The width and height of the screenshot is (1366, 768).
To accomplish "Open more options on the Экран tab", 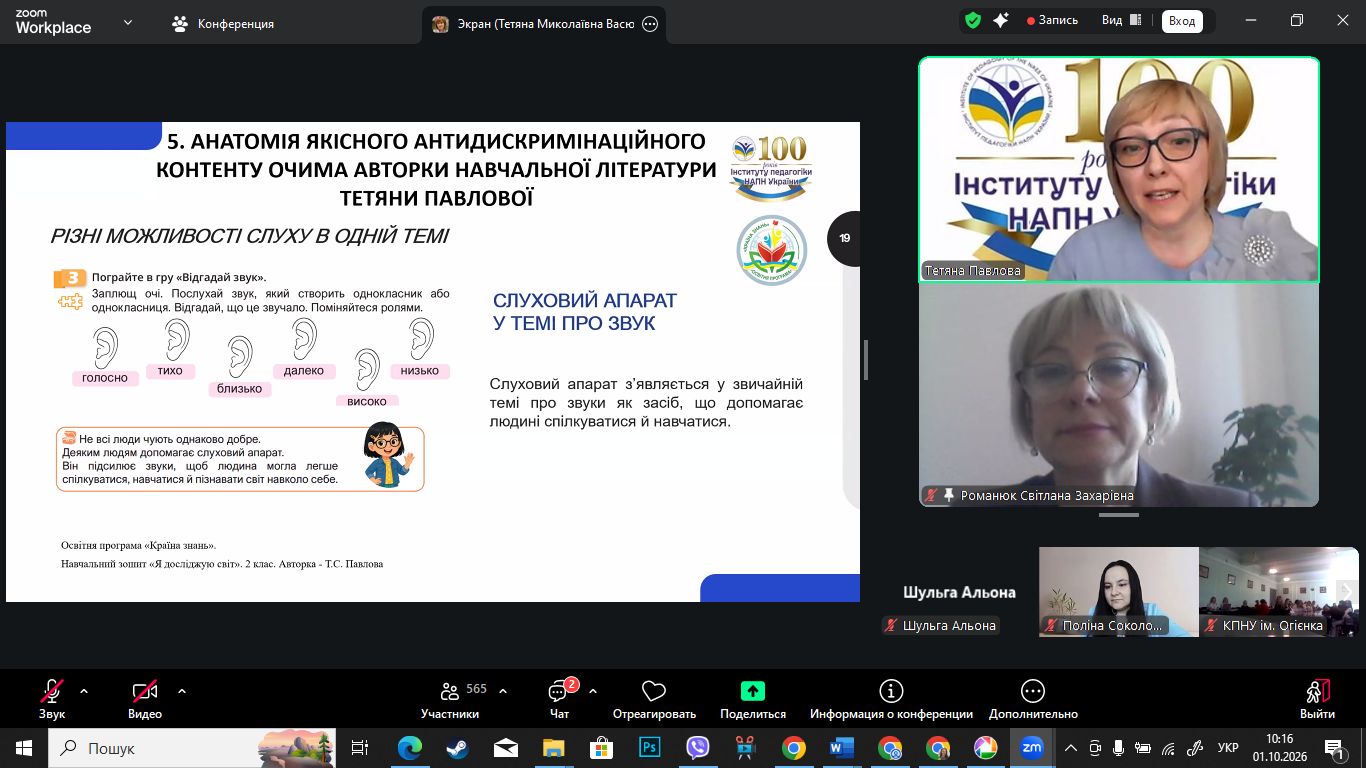I will 650,24.
